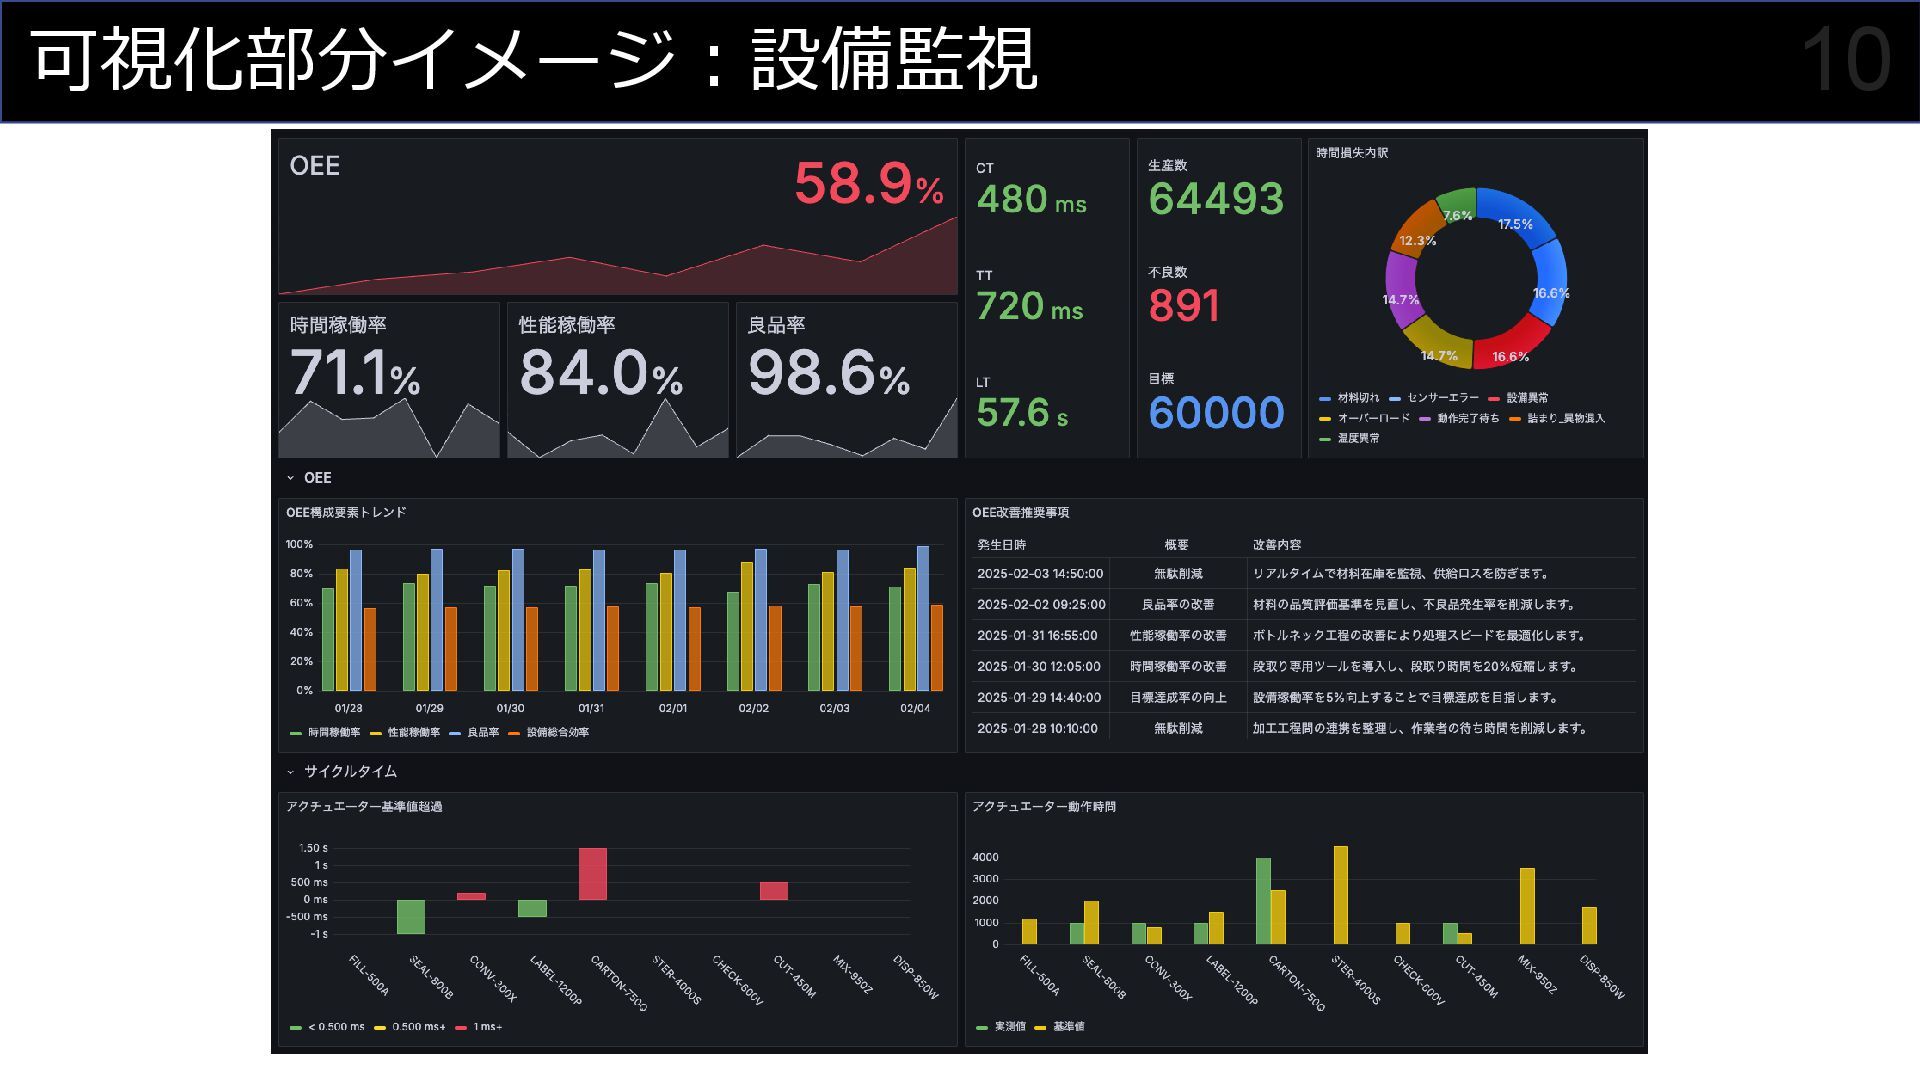Click the '< 0.500 ms' green legend marker

coord(295,1028)
